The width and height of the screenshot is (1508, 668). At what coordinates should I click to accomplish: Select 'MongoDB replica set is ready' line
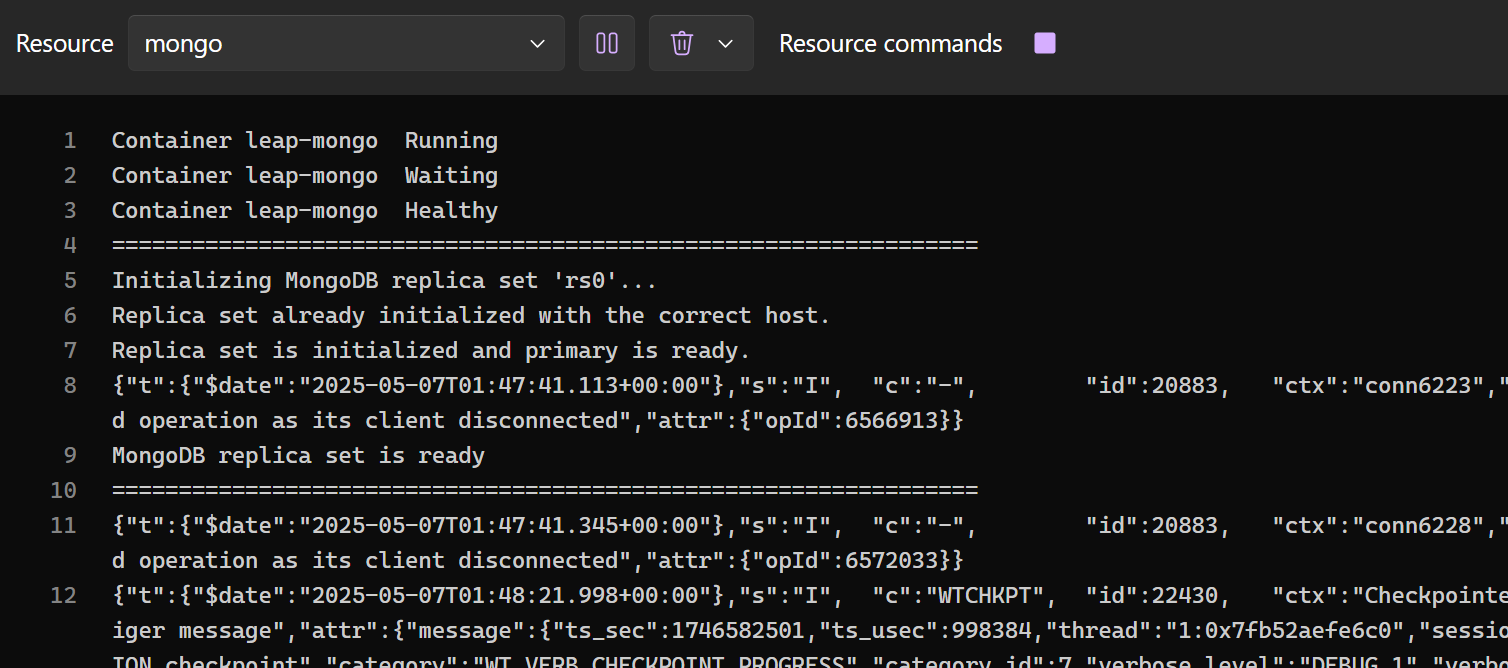[298, 455]
